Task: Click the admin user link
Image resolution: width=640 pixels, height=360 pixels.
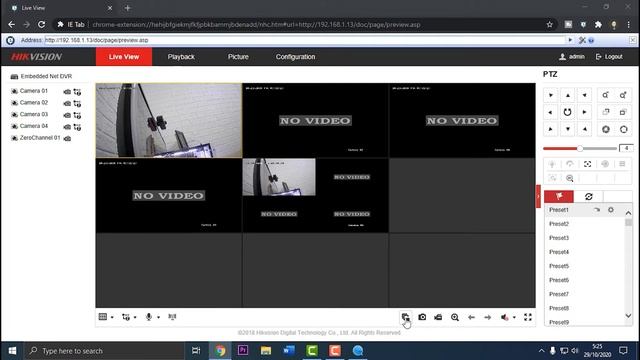Action: click(x=572, y=57)
